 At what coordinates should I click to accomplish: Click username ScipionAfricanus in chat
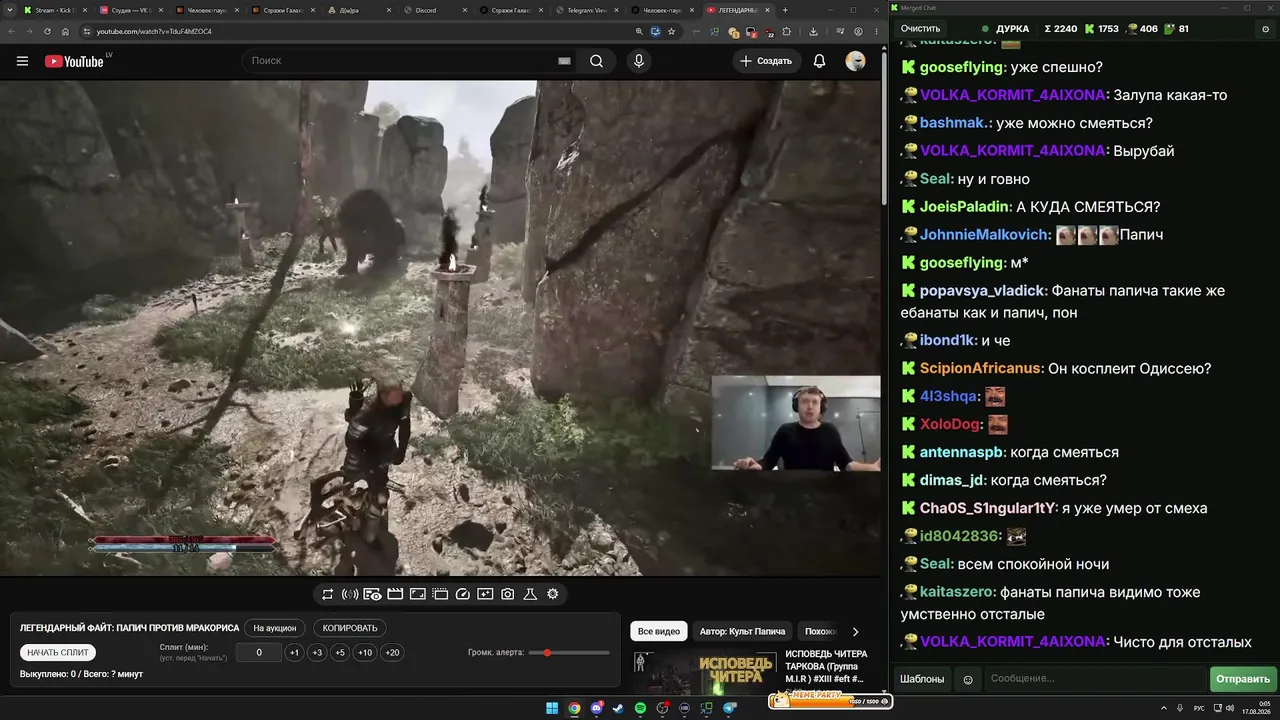980,369
